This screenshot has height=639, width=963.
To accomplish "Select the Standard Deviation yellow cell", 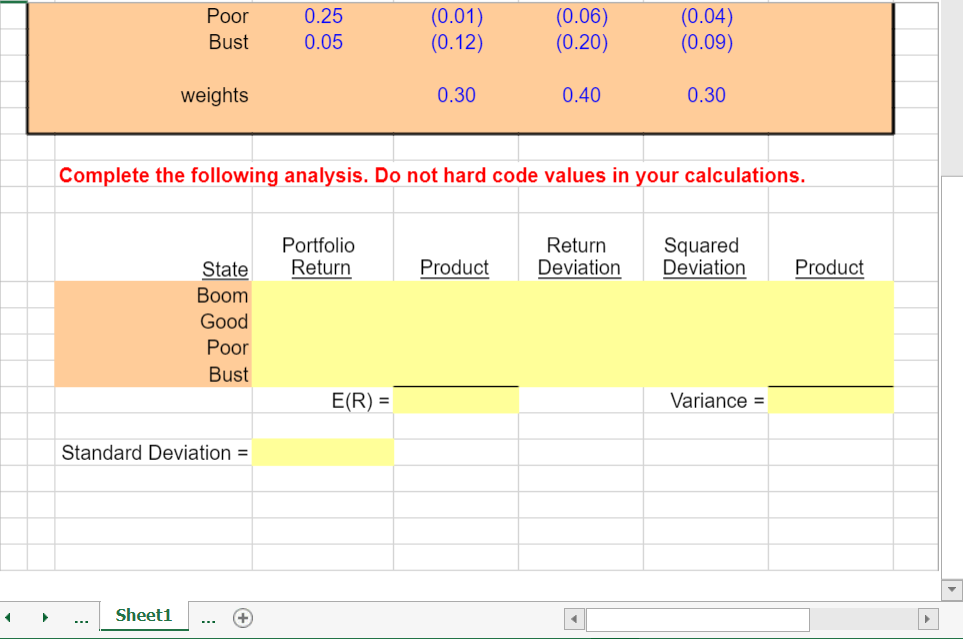I will tap(322, 452).
